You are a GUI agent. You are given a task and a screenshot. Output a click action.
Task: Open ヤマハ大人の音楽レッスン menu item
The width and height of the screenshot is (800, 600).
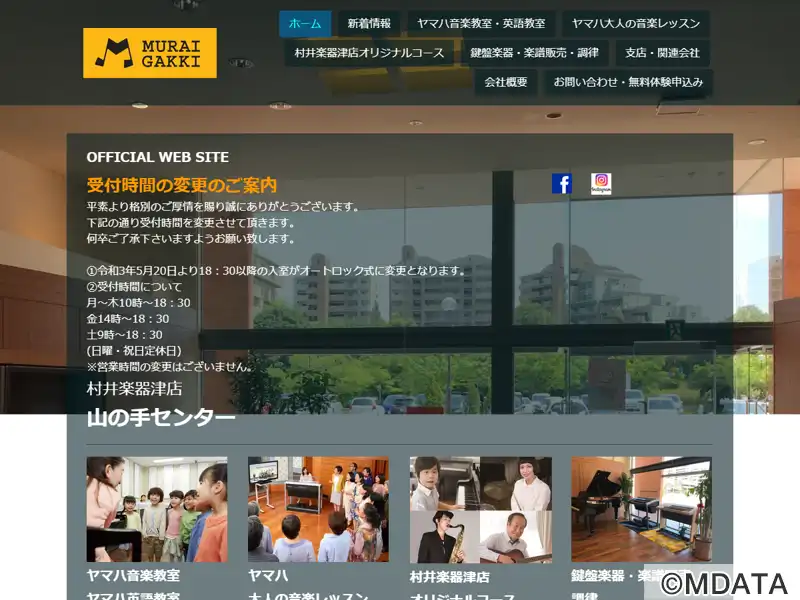[x=636, y=23]
